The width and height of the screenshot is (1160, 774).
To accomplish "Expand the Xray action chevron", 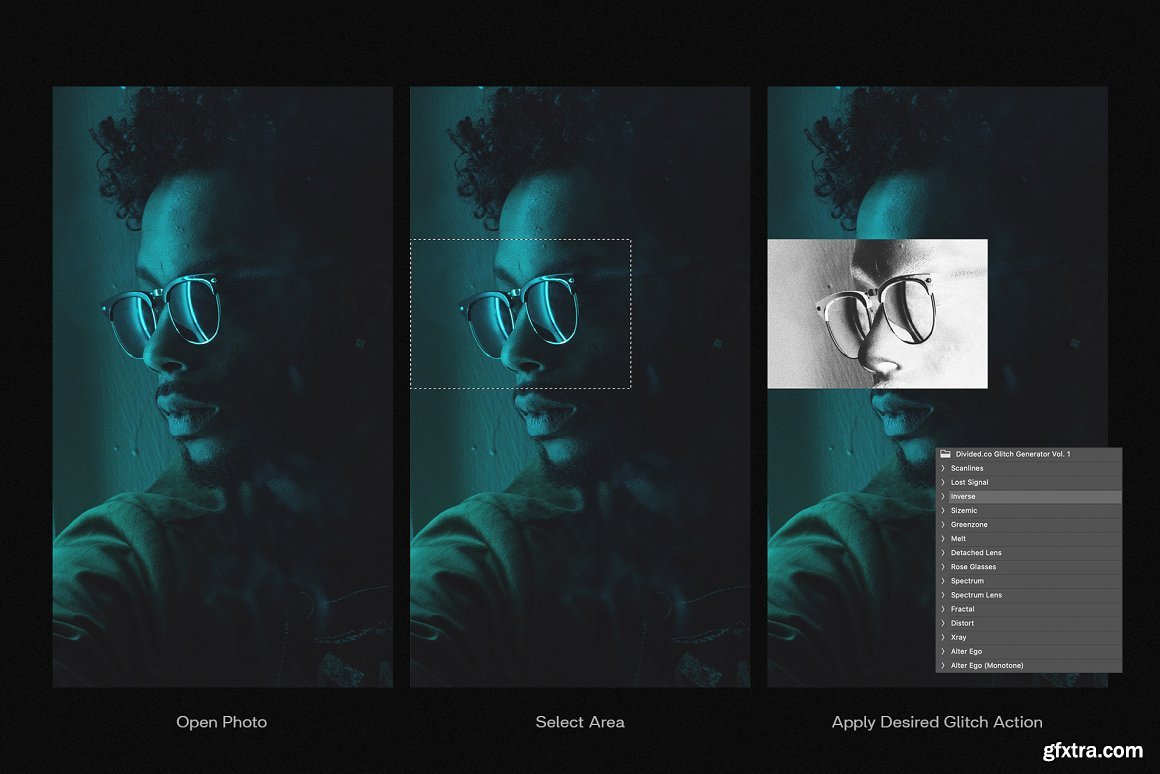I will [943, 637].
